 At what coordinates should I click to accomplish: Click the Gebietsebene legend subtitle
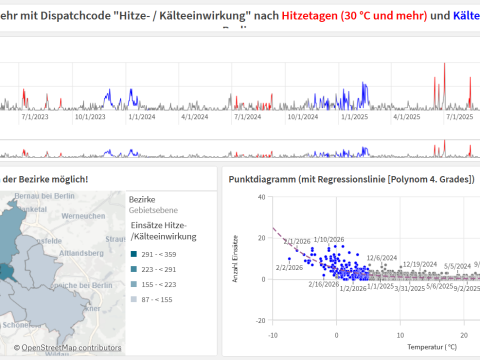[x=153, y=210]
